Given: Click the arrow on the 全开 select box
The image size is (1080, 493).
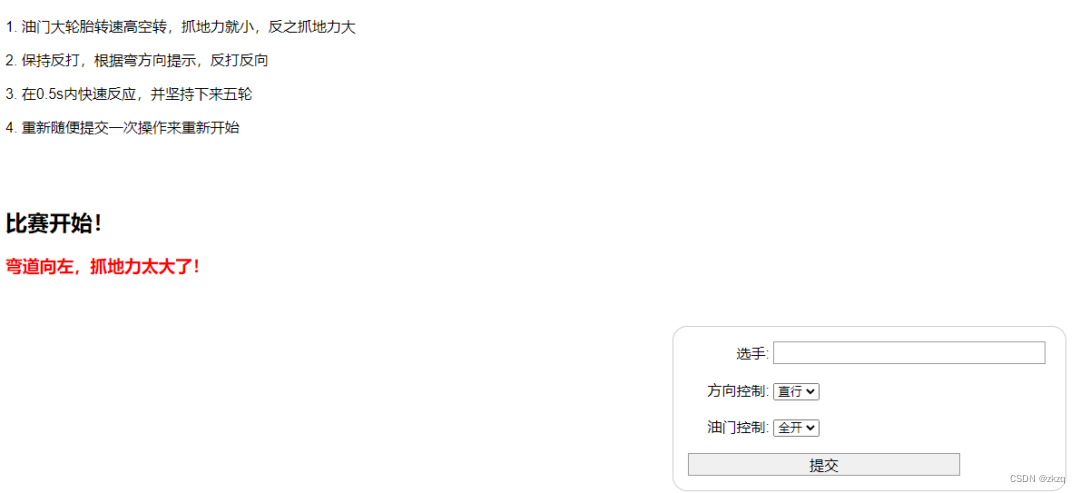Looking at the screenshot, I should [x=811, y=428].
